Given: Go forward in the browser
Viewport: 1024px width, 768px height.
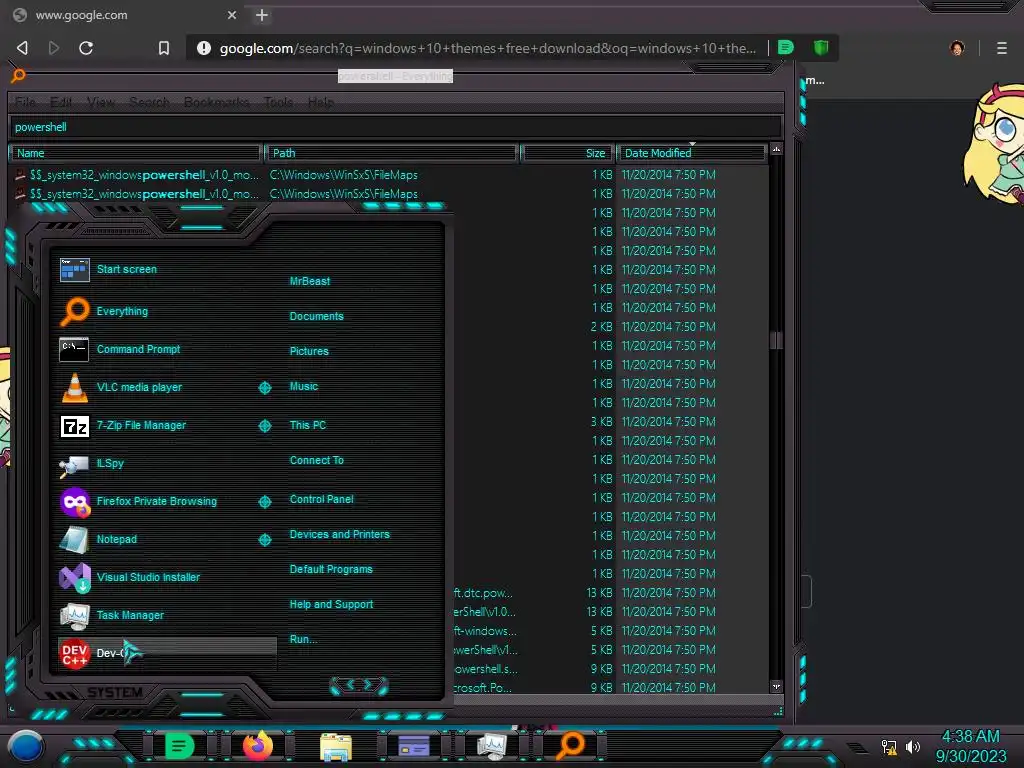Looking at the screenshot, I should point(54,48).
